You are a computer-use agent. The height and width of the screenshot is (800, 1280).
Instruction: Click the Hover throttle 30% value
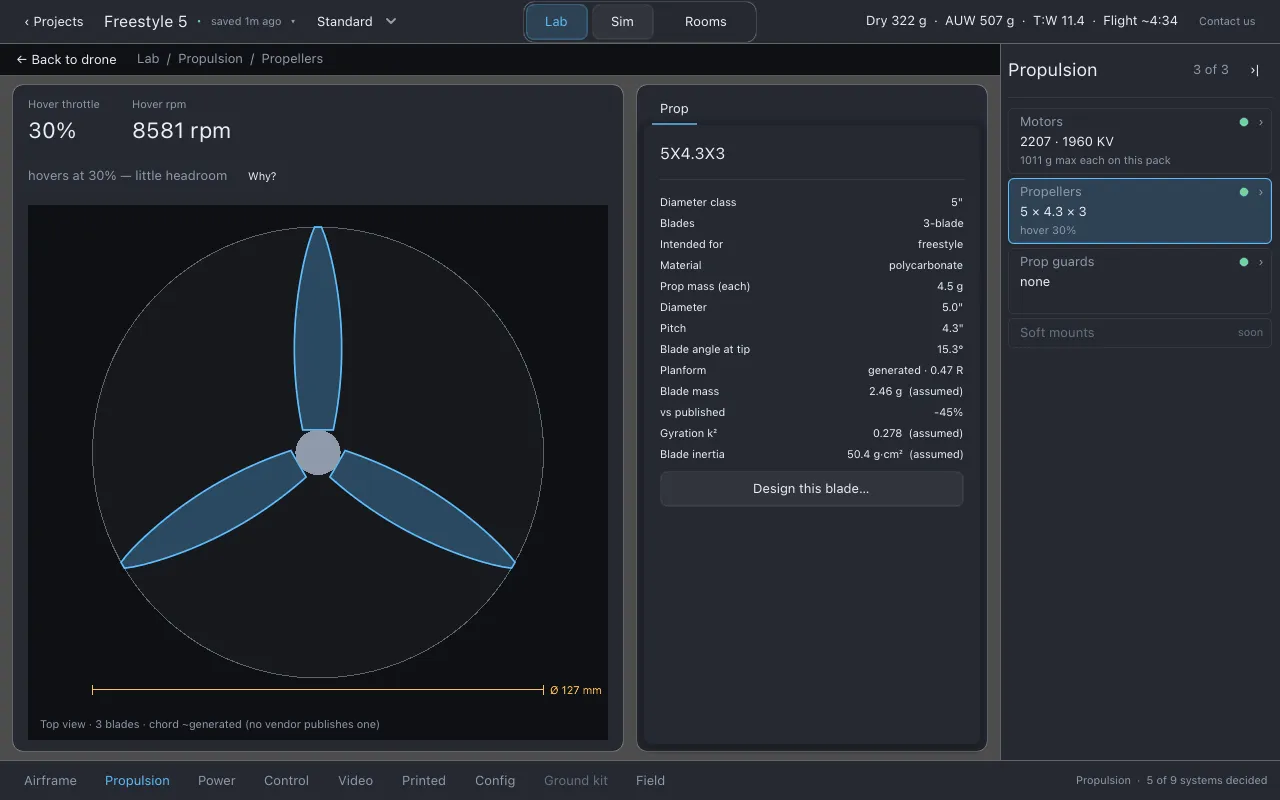tap(52, 131)
